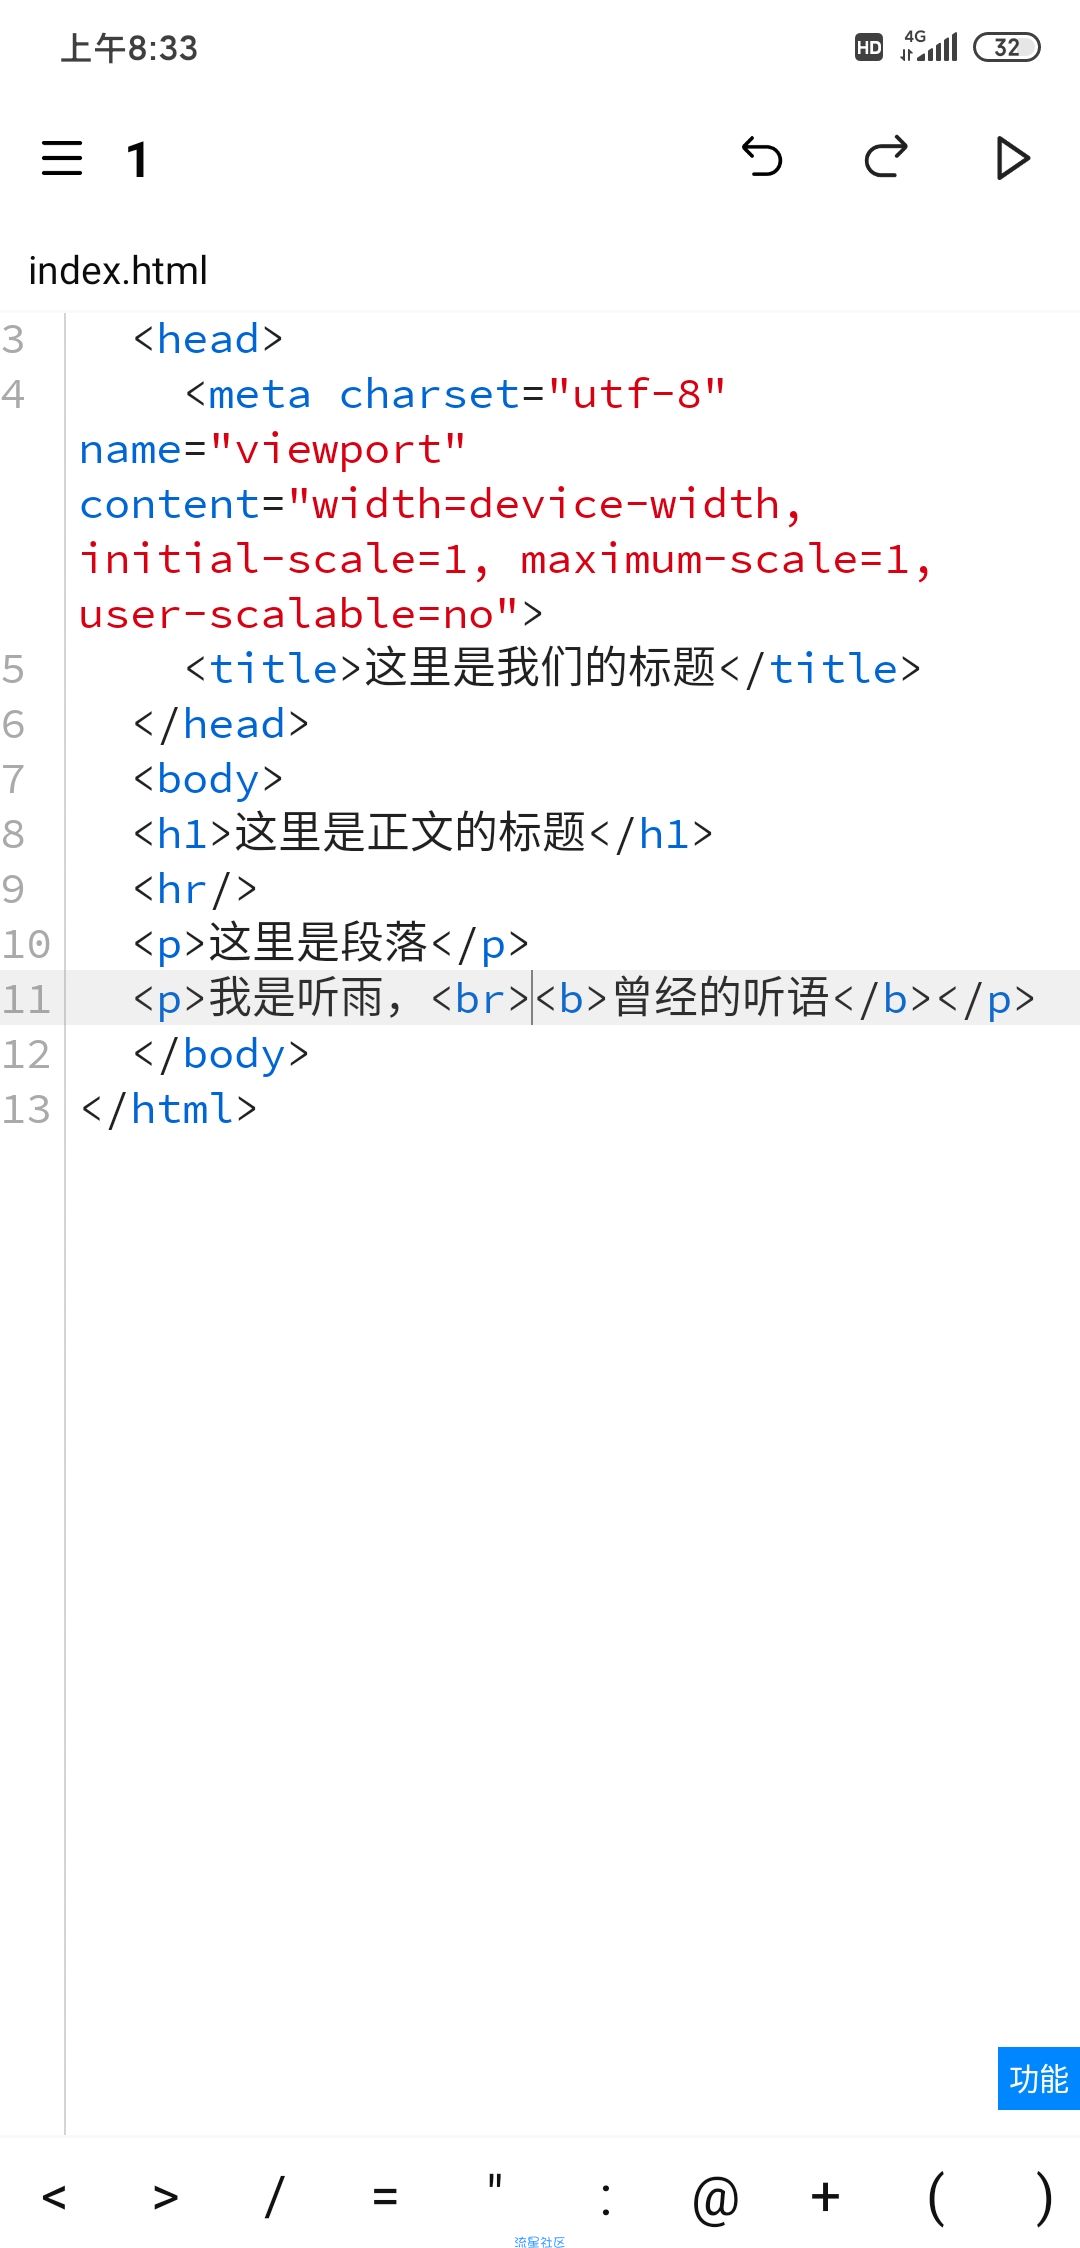
Task: Insert an @ symbol from shortcut bar
Action: click(x=715, y=2198)
